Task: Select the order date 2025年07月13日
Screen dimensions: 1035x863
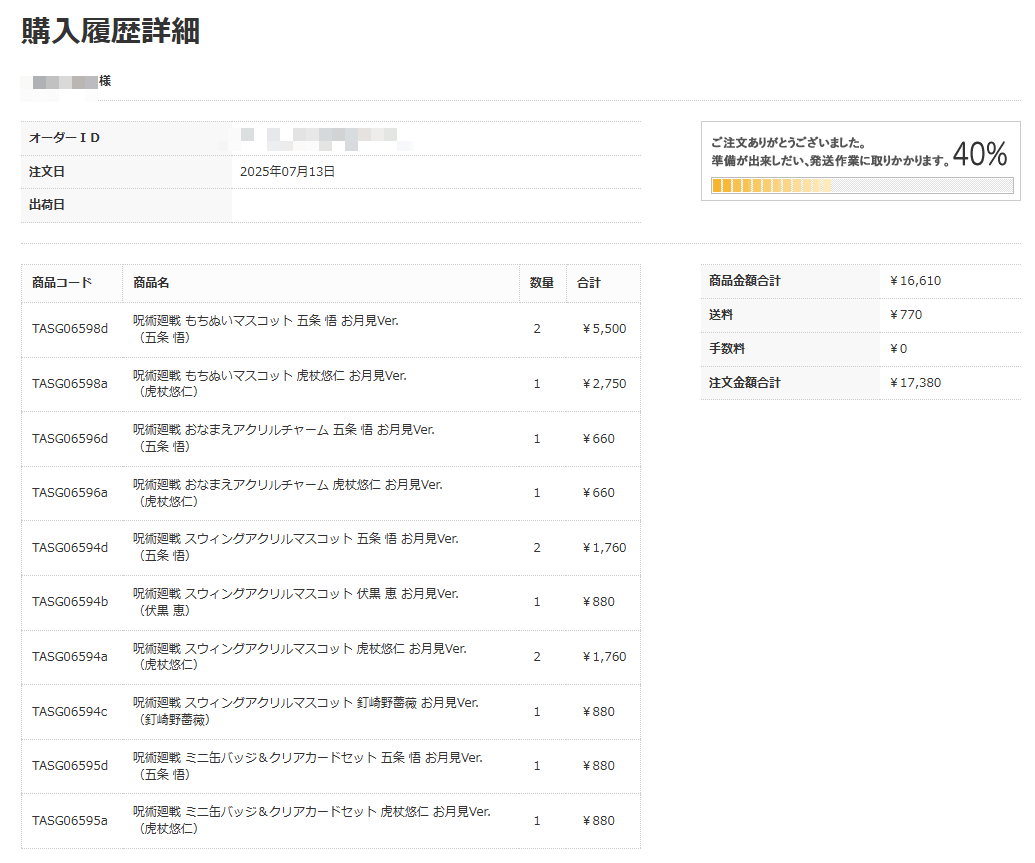Action: coord(287,172)
